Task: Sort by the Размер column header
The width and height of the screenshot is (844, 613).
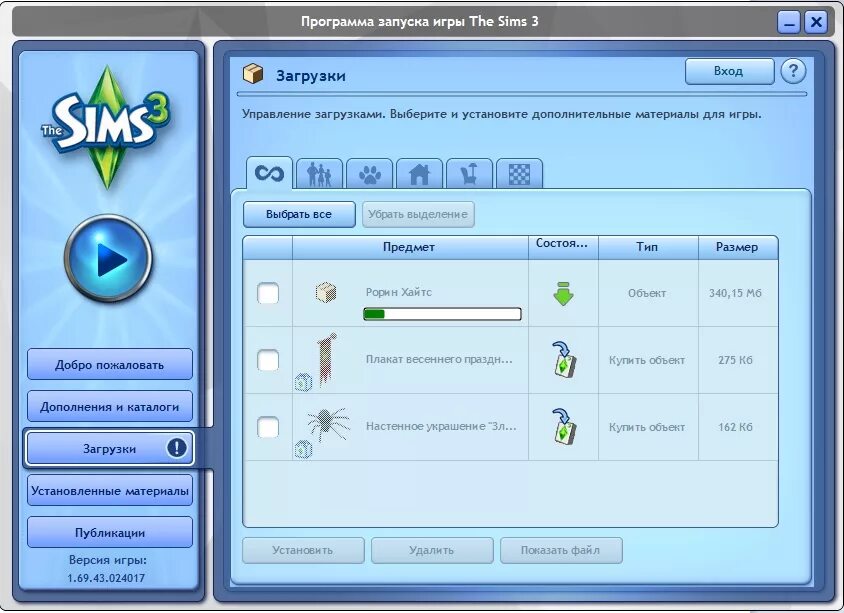Action: pyautogui.click(x=738, y=247)
